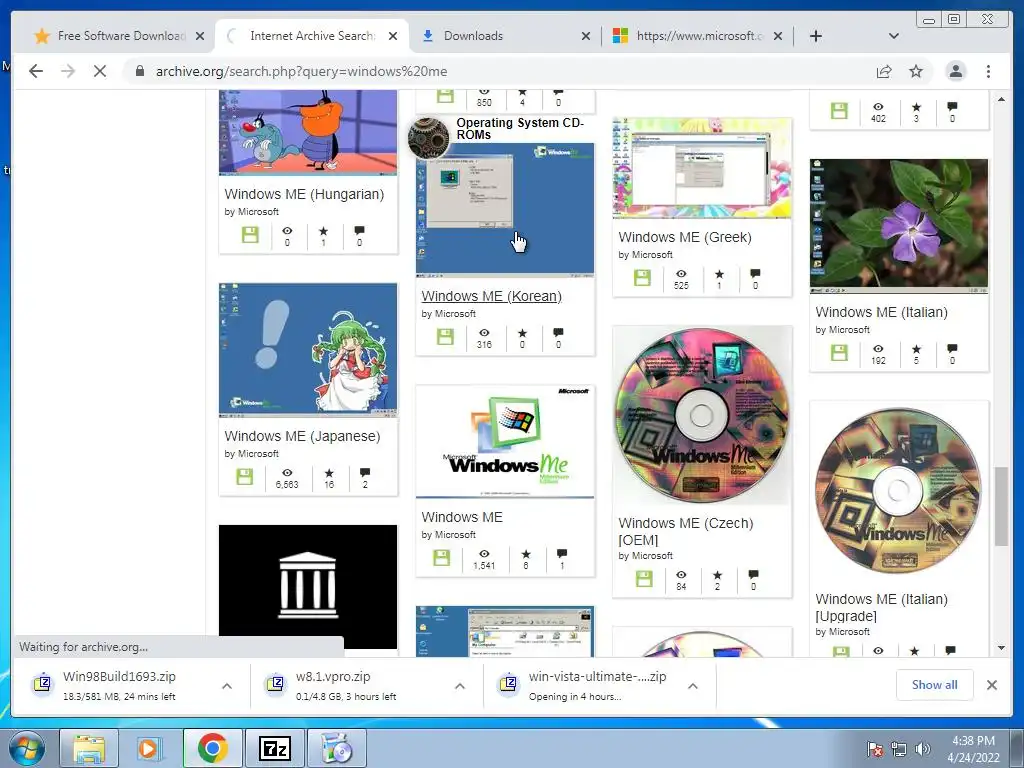The width and height of the screenshot is (1024, 768).
Task: Go back to the previous page
Action: (36, 71)
